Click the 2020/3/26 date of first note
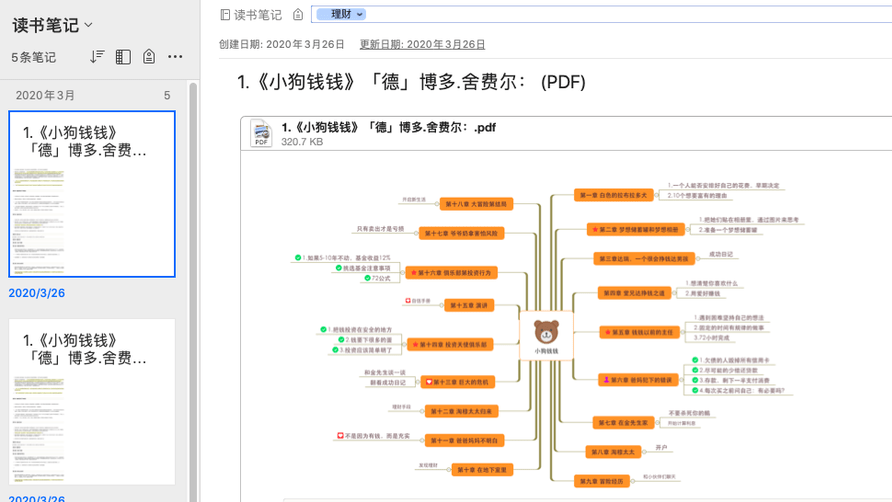The image size is (892, 502). coord(36,293)
